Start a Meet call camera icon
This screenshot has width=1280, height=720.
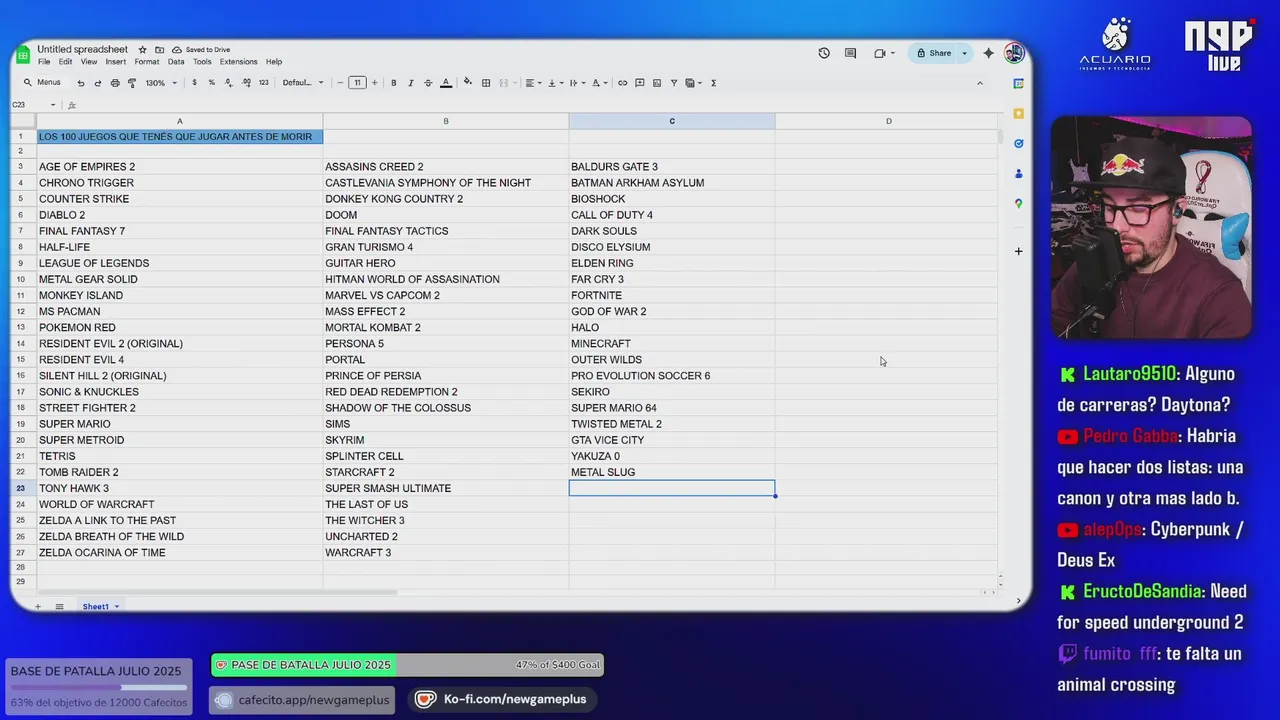pos(880,53)
